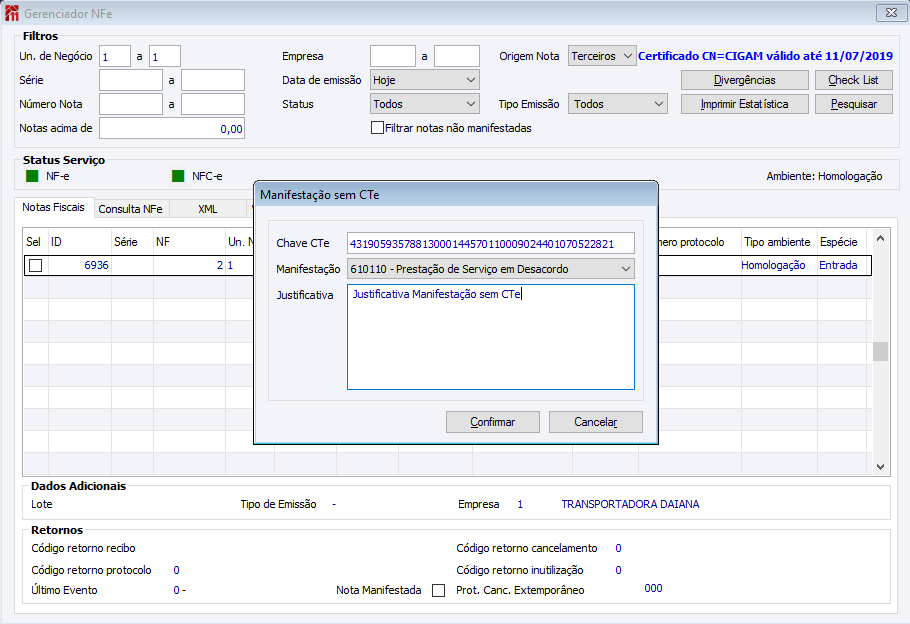This screenshot has height=624, width=910.
Task: Click the Gerenciador NFe app icon
Action: [x=12, y=13]
